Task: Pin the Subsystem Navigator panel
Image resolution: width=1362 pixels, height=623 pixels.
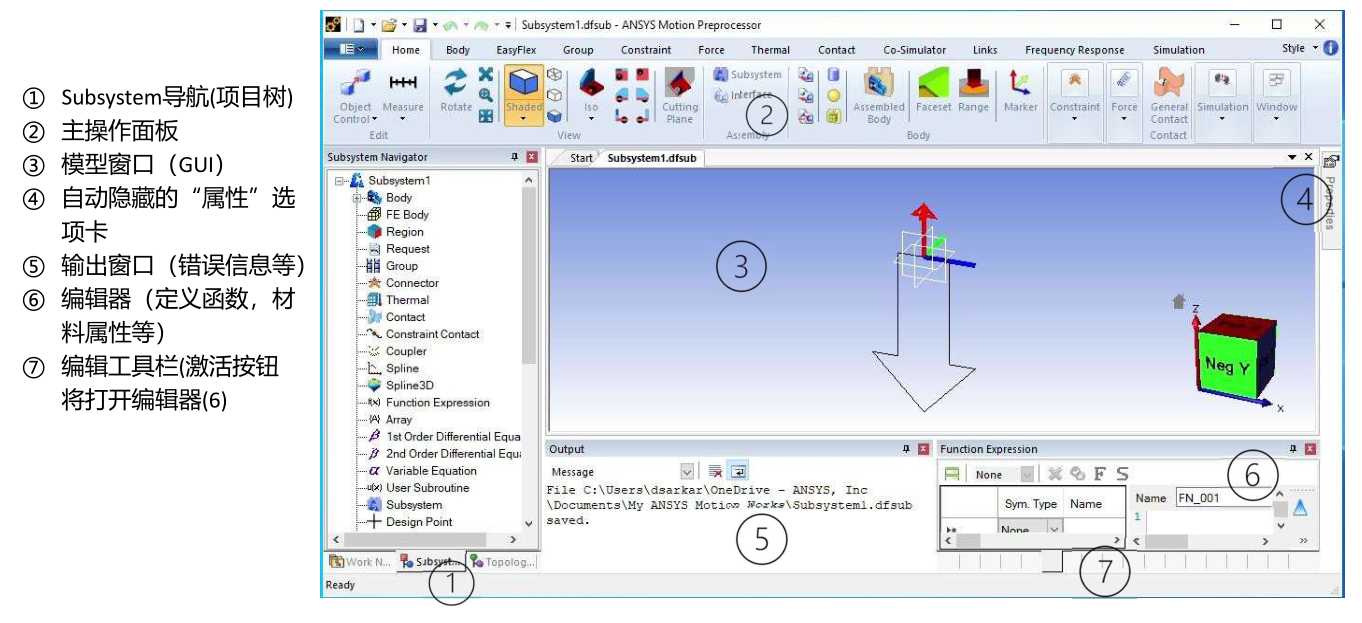Action: (x=514, y=157)
